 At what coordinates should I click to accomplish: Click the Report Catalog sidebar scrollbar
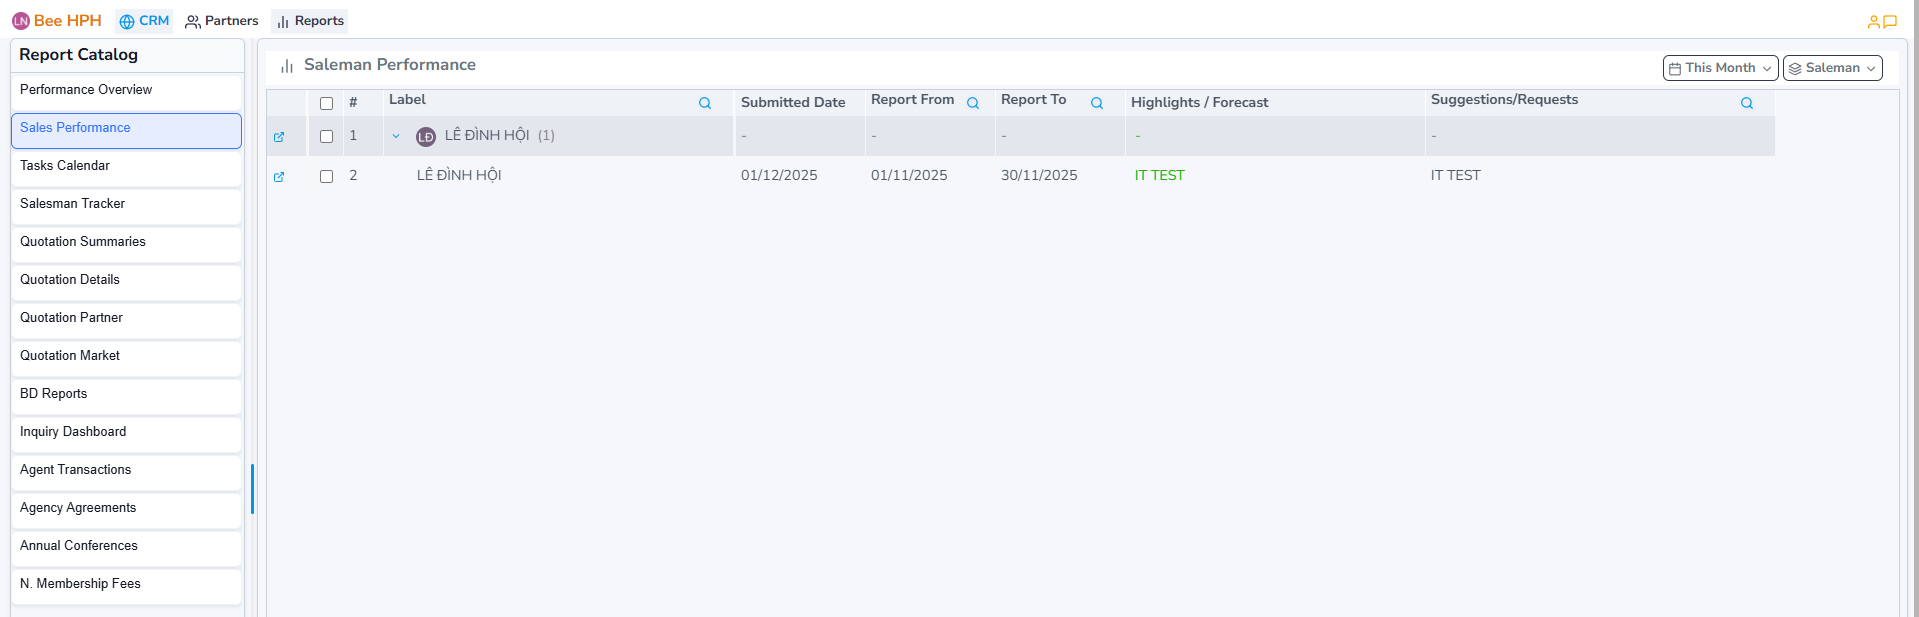[x=252, y=489]
